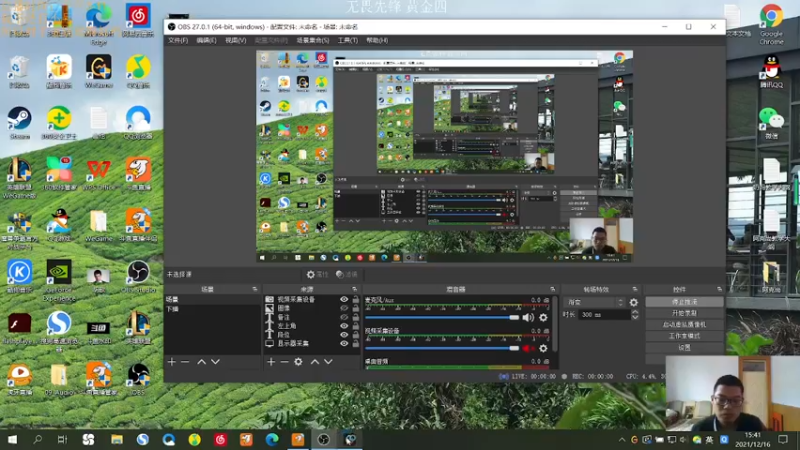
Task: Unmute the red 视频采集设备 speaker icon
Action: coord(528,348)
